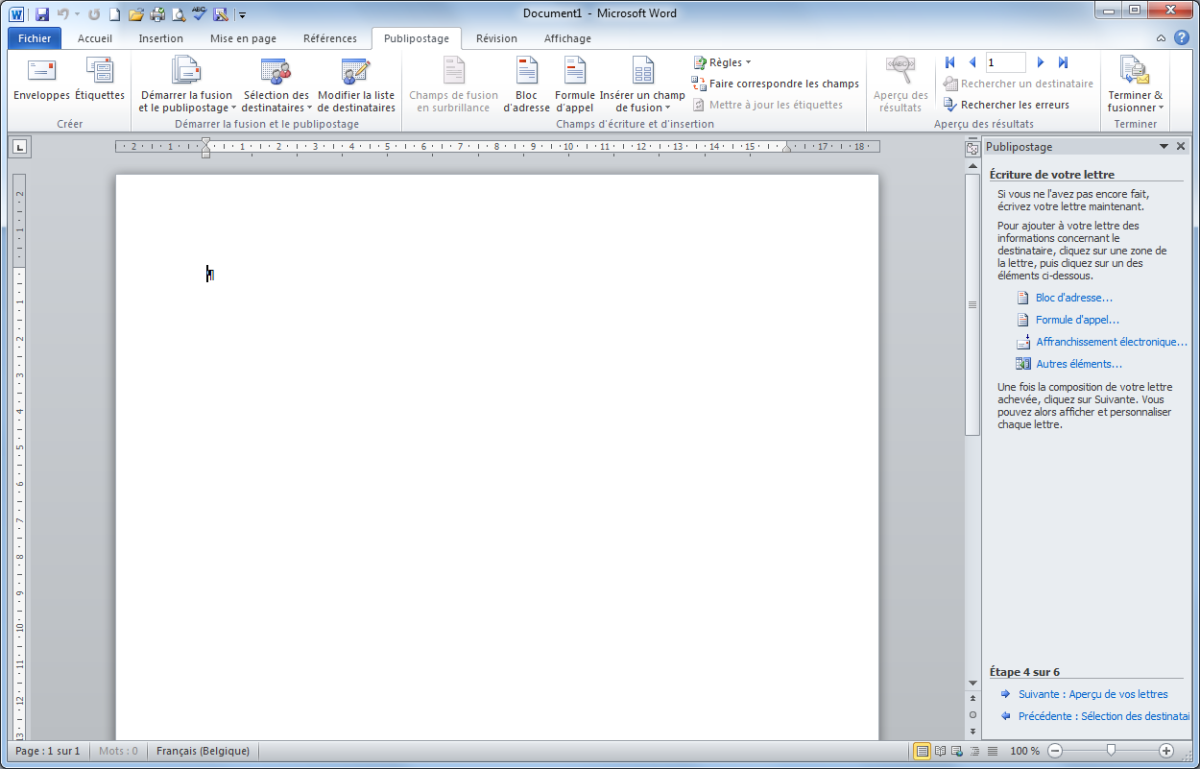The image size is (1200, 769).
Task: Open a file using the yellow folder icon
Action: click(x=136, y=14)
